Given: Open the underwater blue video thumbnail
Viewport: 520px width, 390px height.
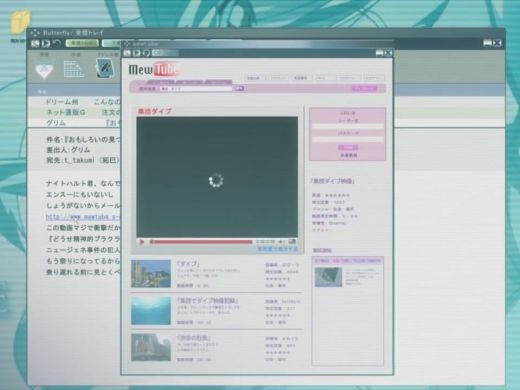Looking at the screenshot, I should click(x=151, y=311).
